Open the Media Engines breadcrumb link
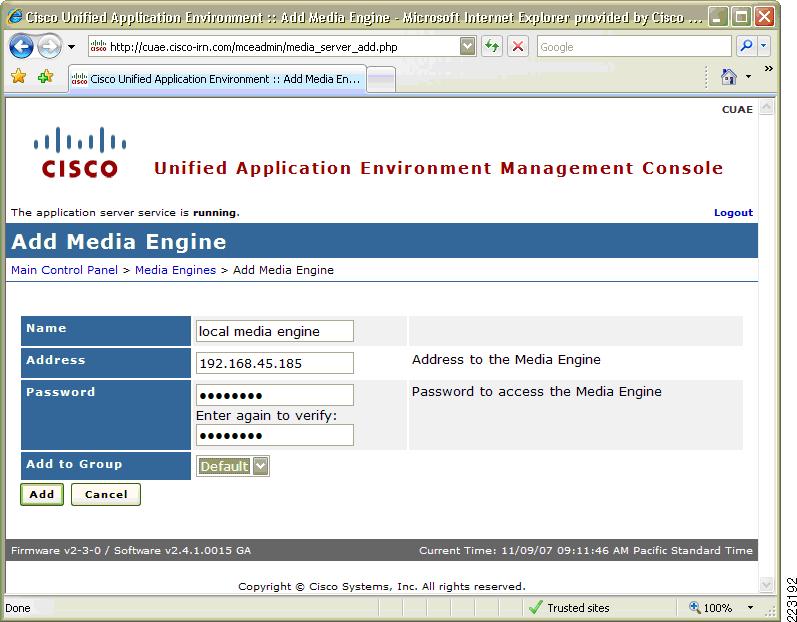 [x=175, y=270]
